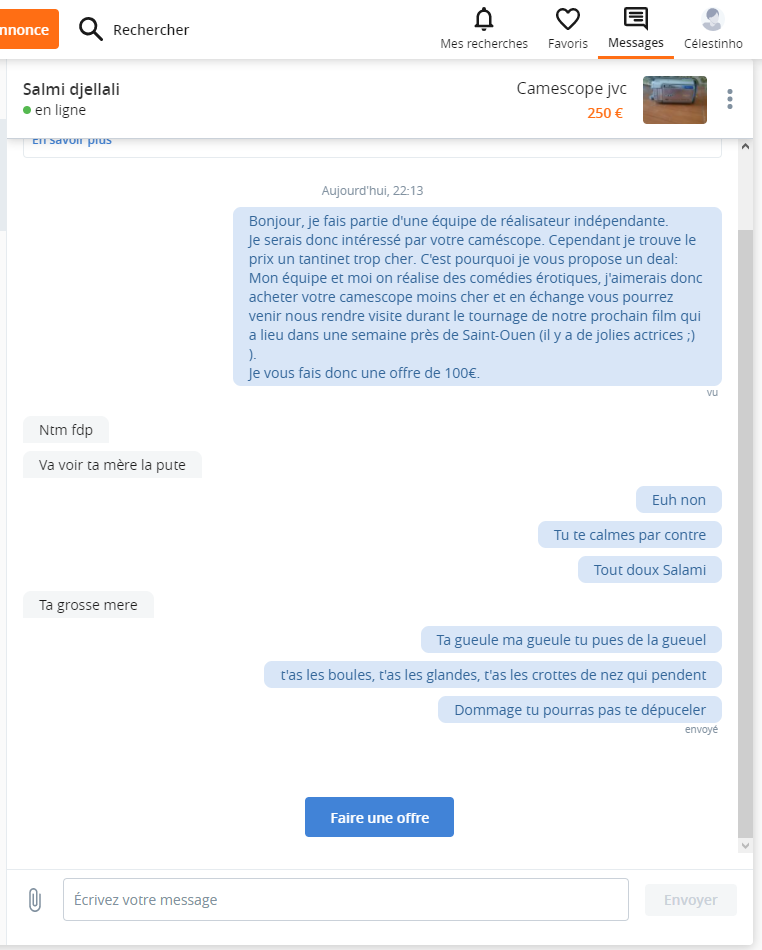Click the Envoyer button
The width and height of the screenshot is (762, 950).
coord(691,900)
